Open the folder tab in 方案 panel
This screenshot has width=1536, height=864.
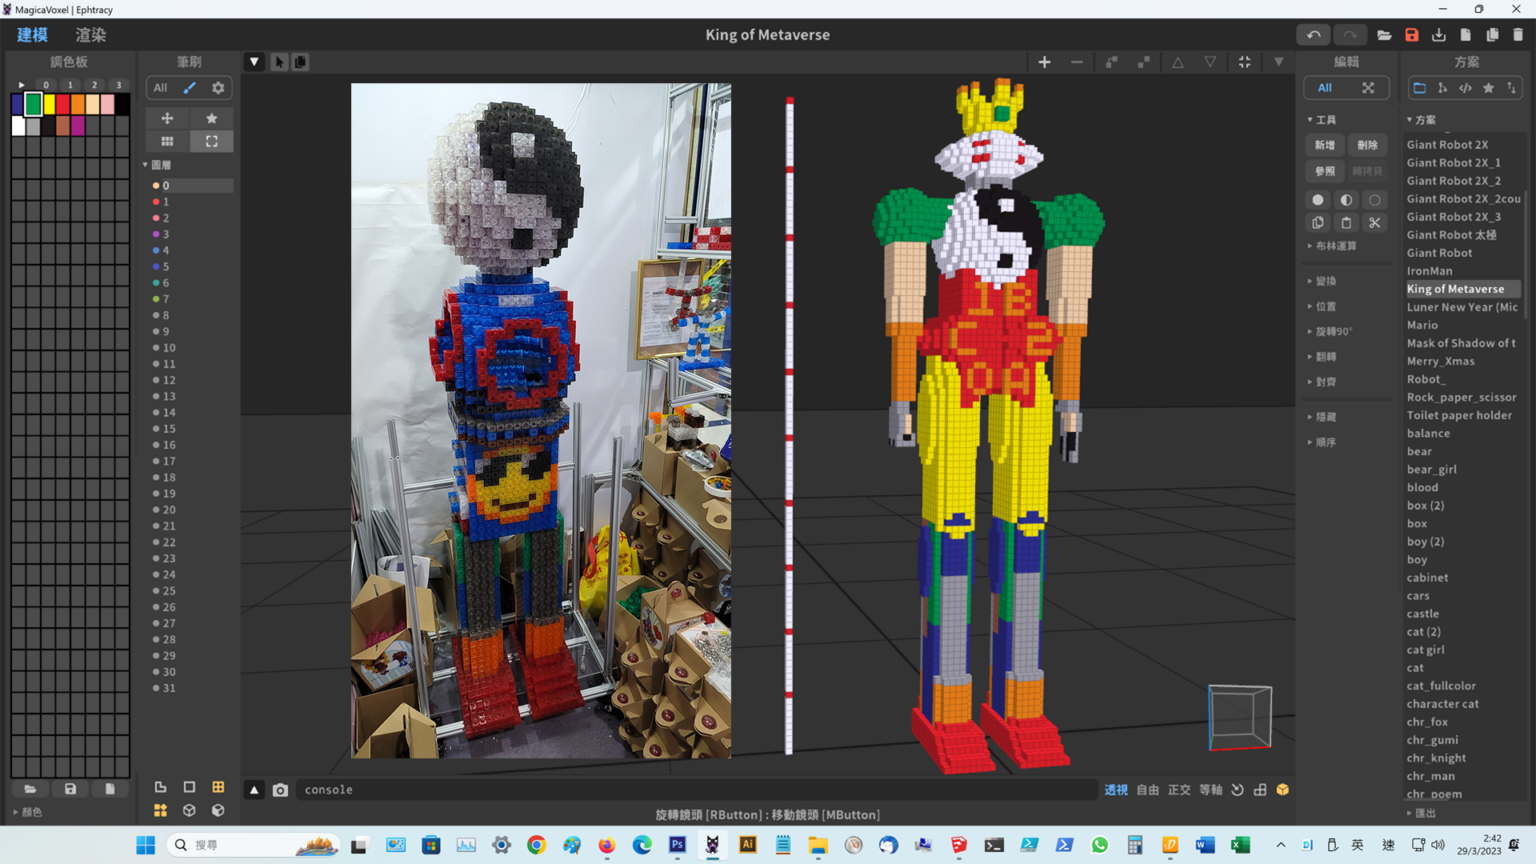click(1419, 88)
